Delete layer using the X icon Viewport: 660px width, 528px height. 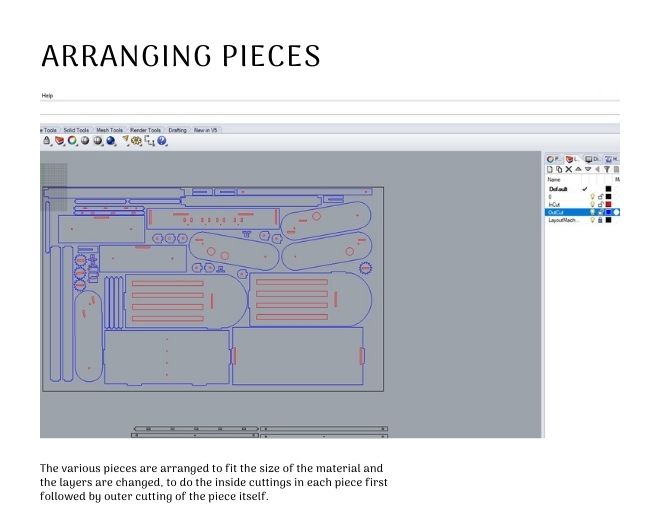[569, 169]
